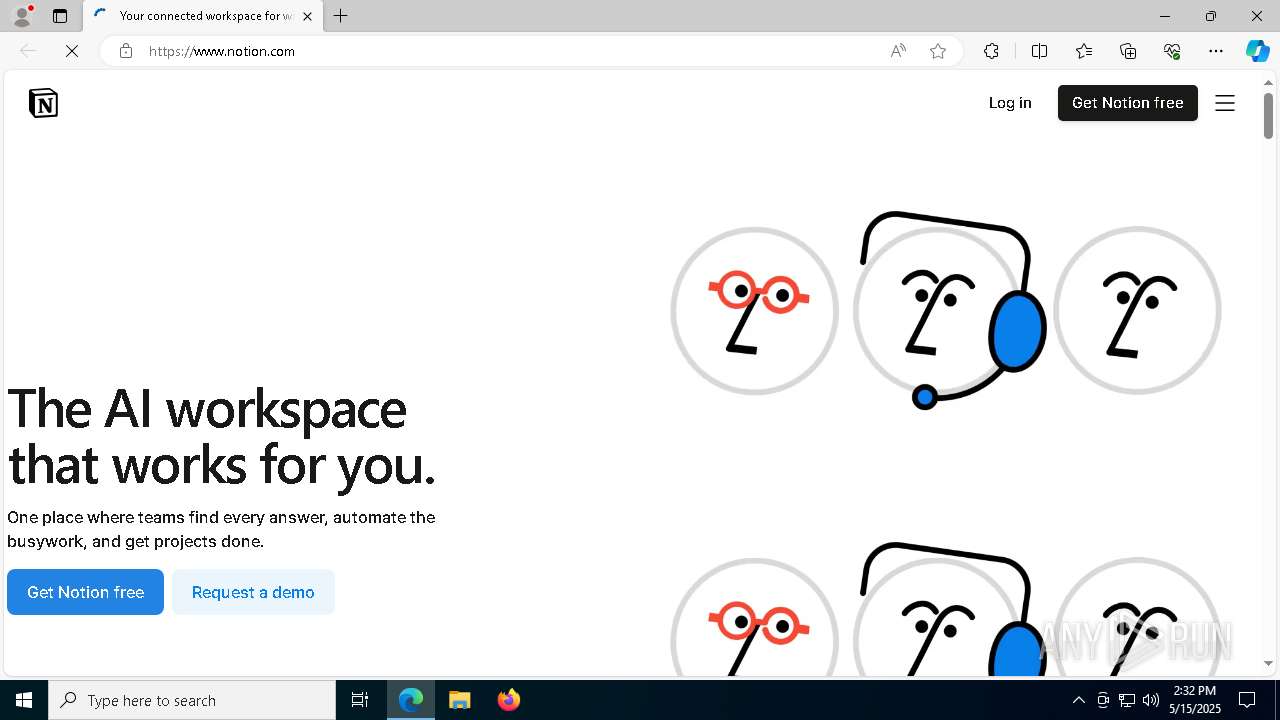The height and width of the screenshot is (720, 1280).
Task: Open the volume control tray icon
Action: 1151,700
